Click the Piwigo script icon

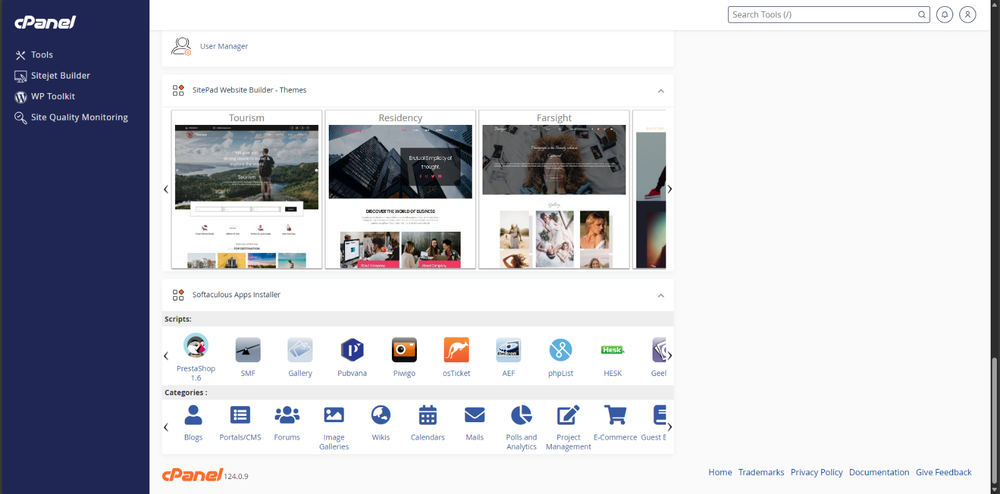[404, 350]
